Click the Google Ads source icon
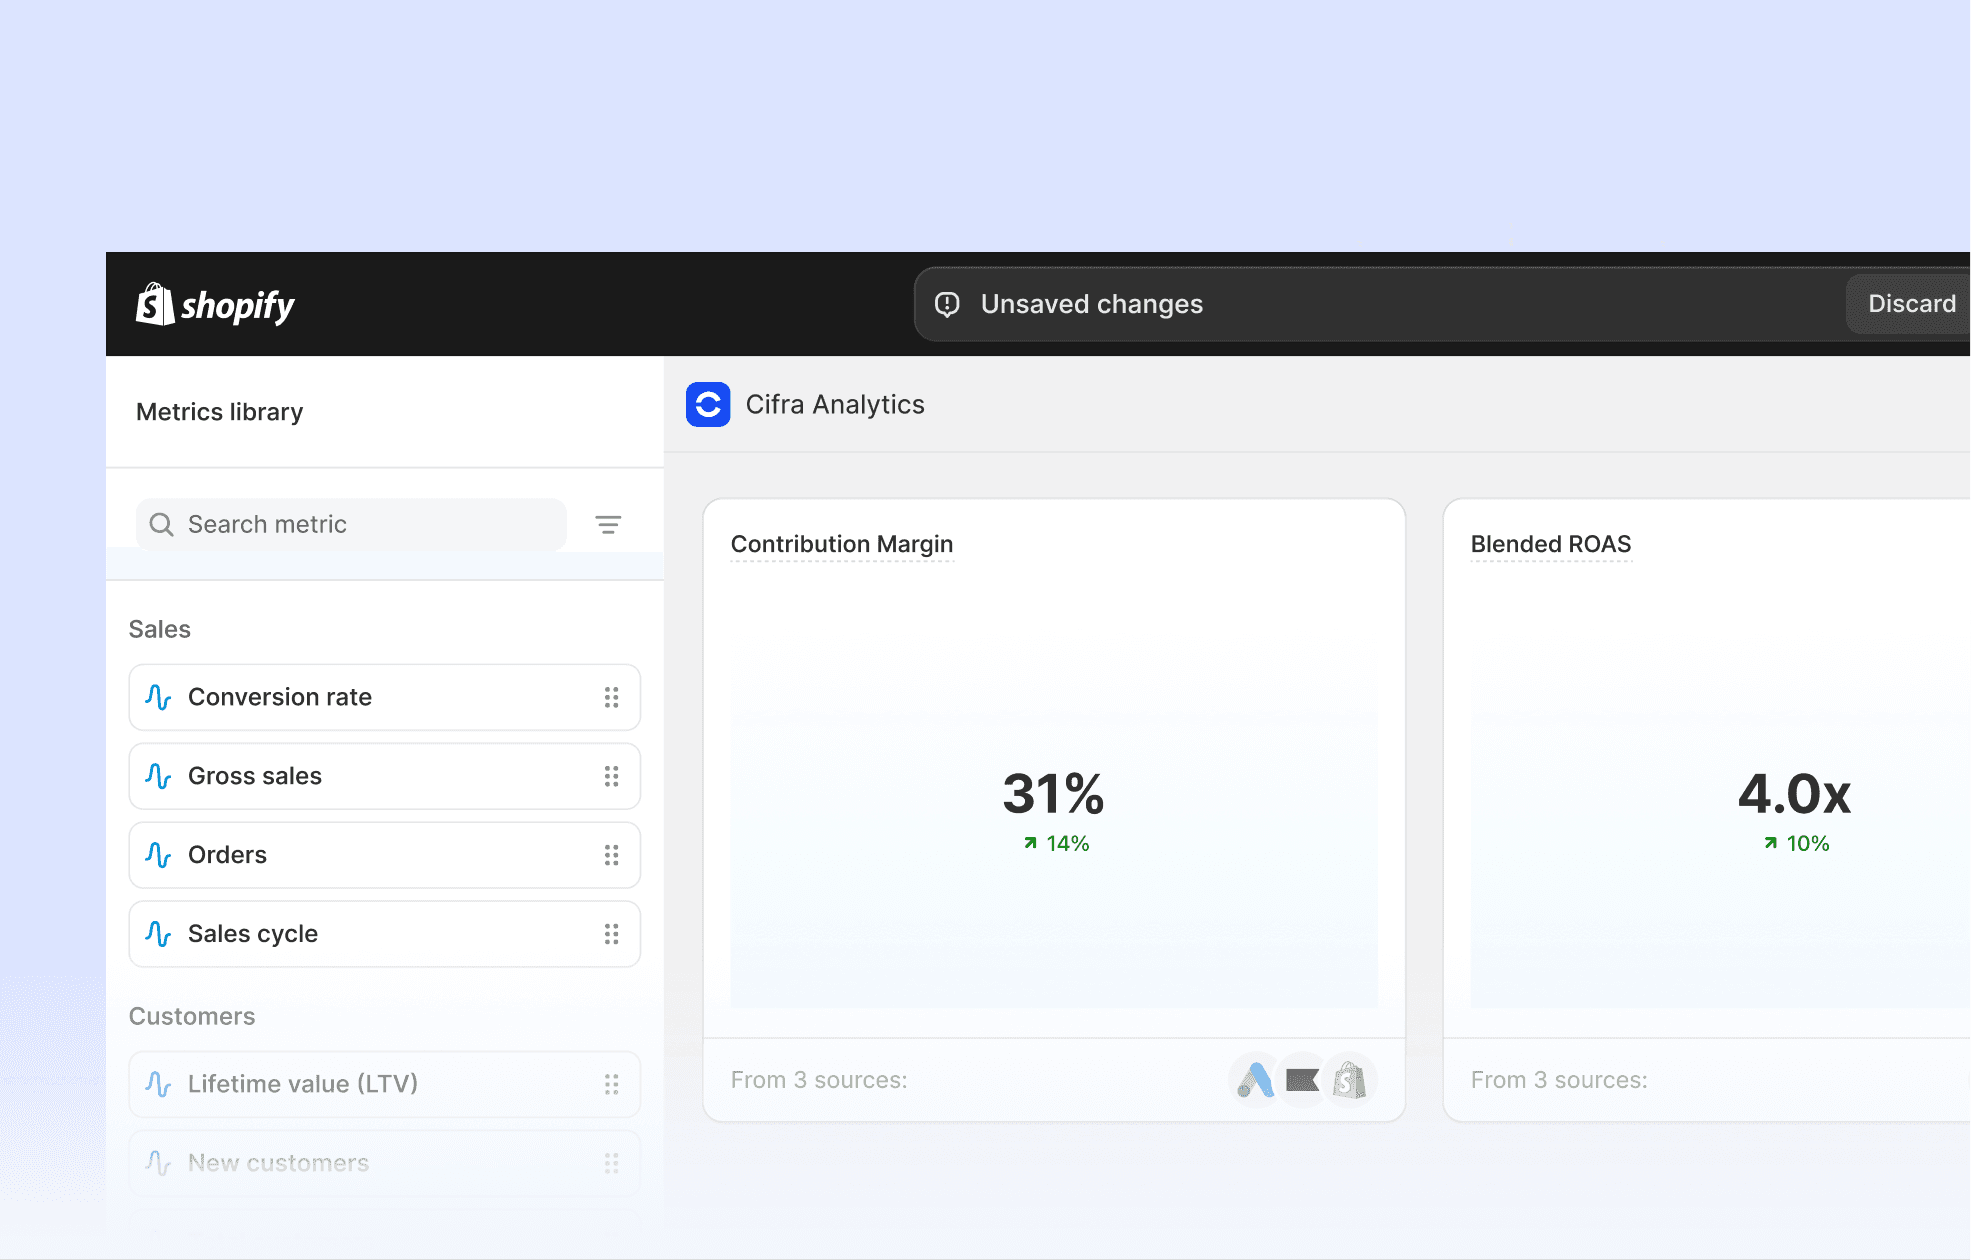1971x1260 pixels. [x=1254, y=1080]
